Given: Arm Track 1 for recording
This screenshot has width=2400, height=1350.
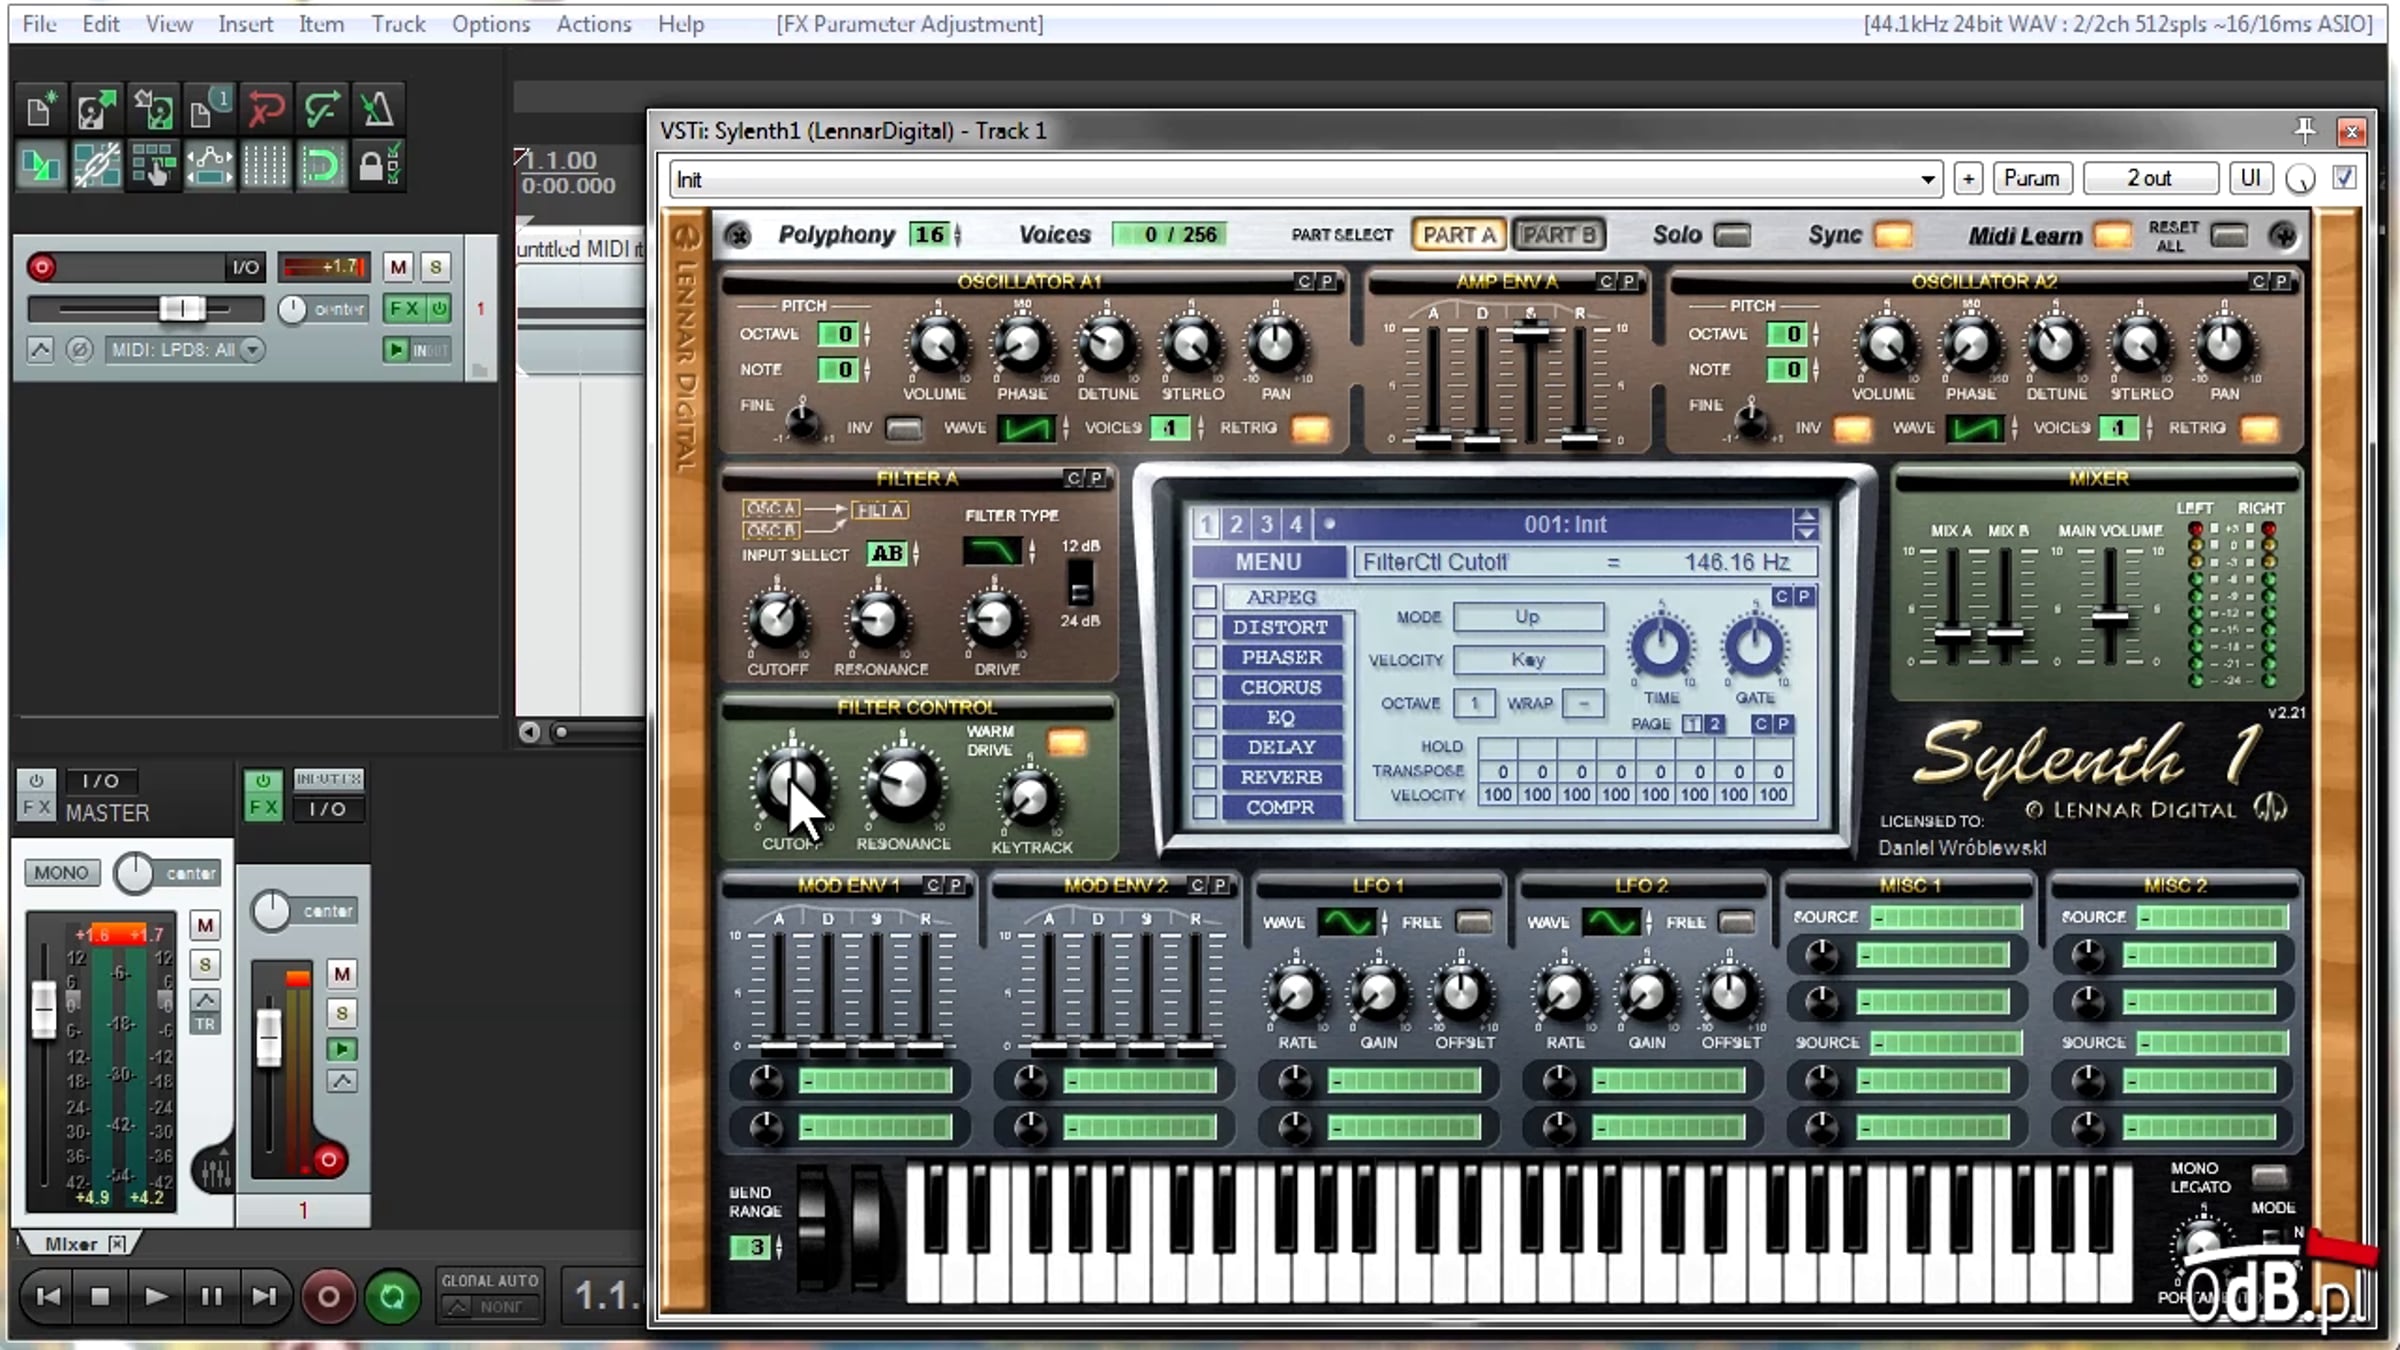Looking at the screenshot, I should pos(42,267).
